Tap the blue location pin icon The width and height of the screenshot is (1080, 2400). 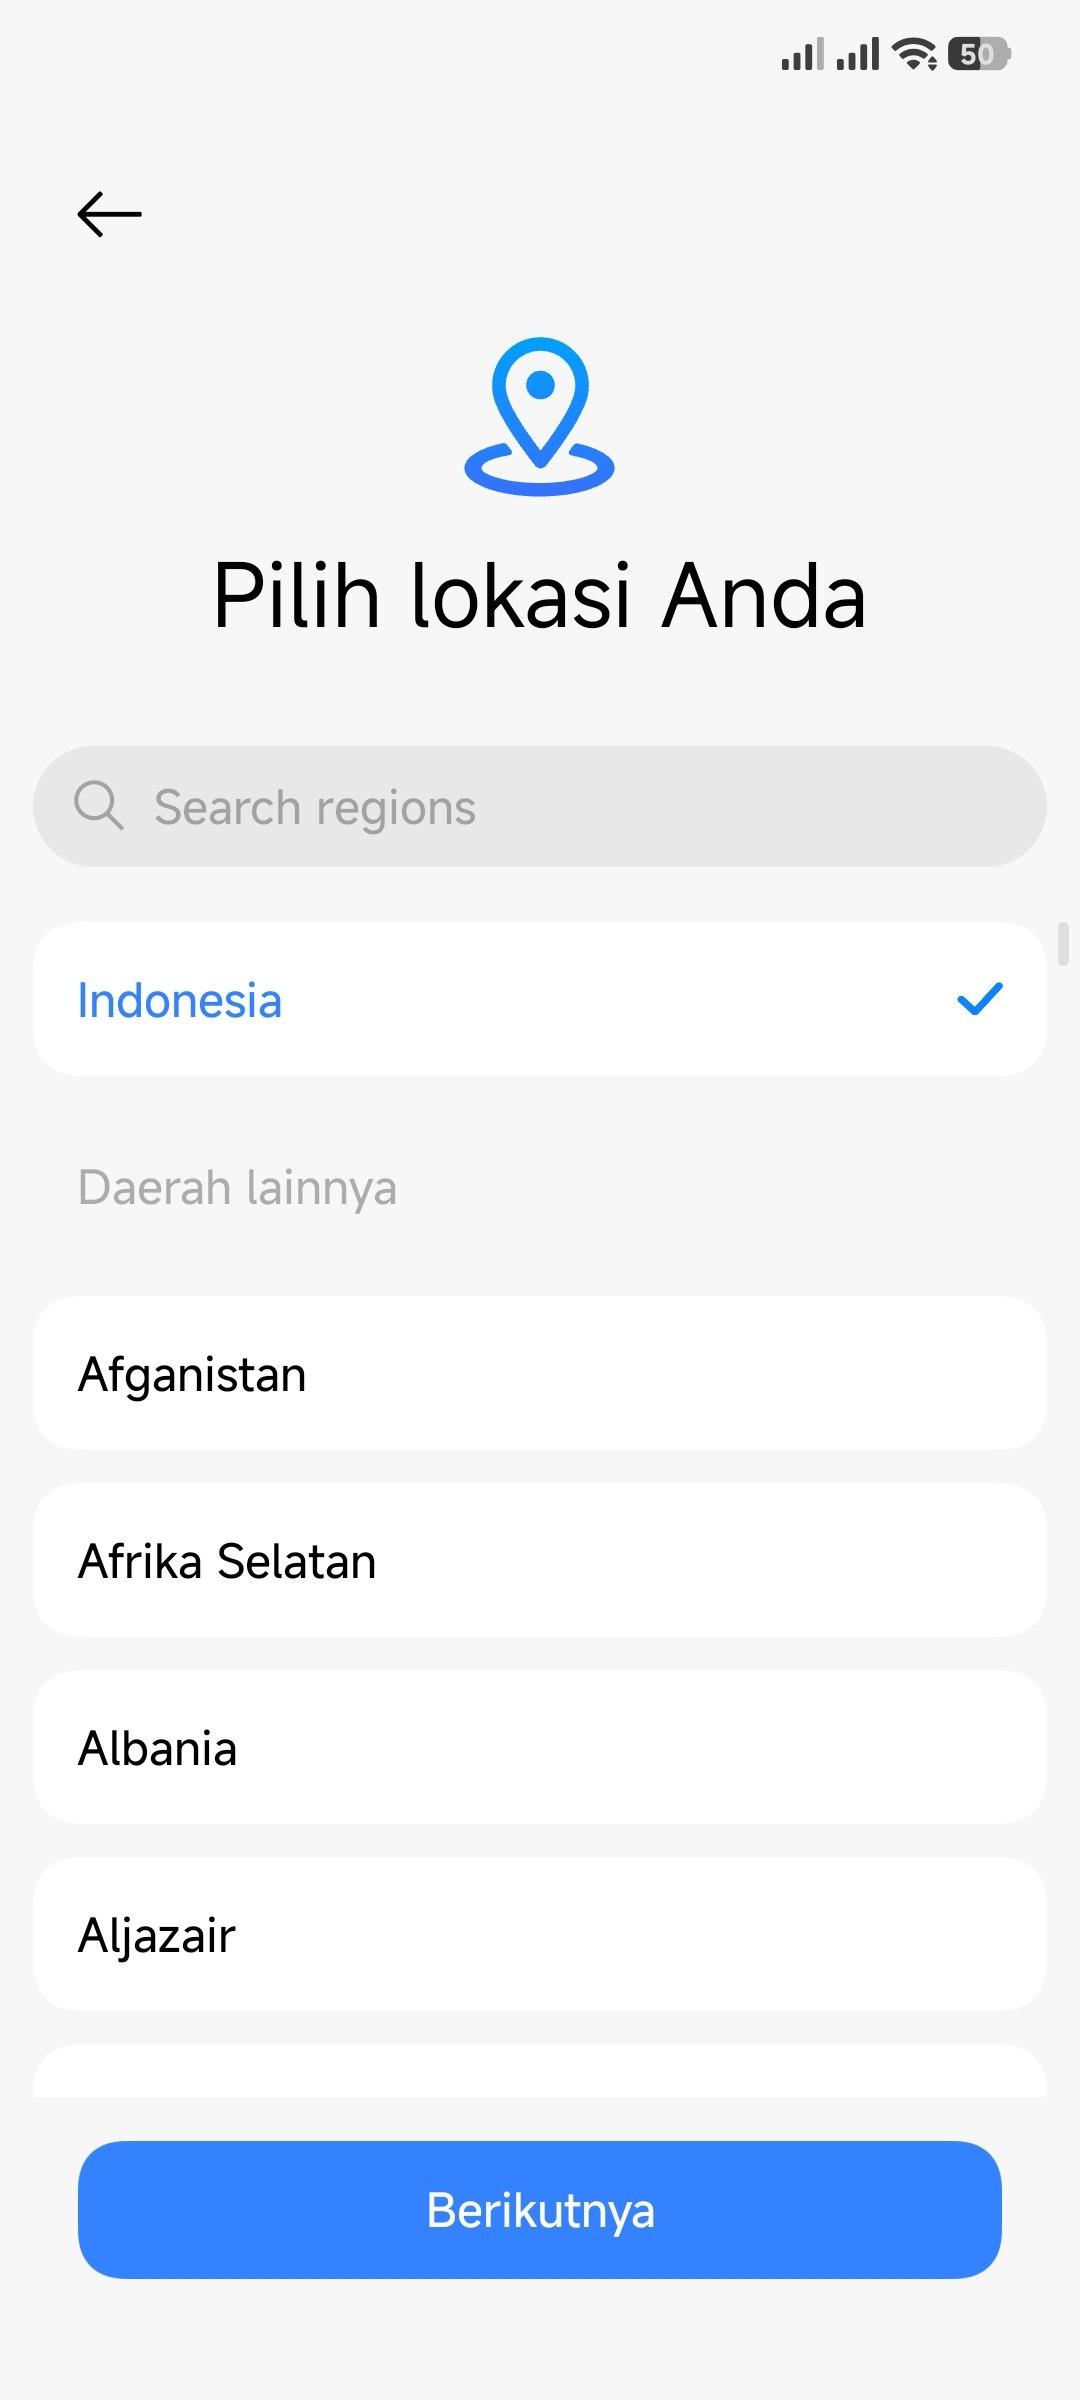pyautogui.click(x=540, y=415)
